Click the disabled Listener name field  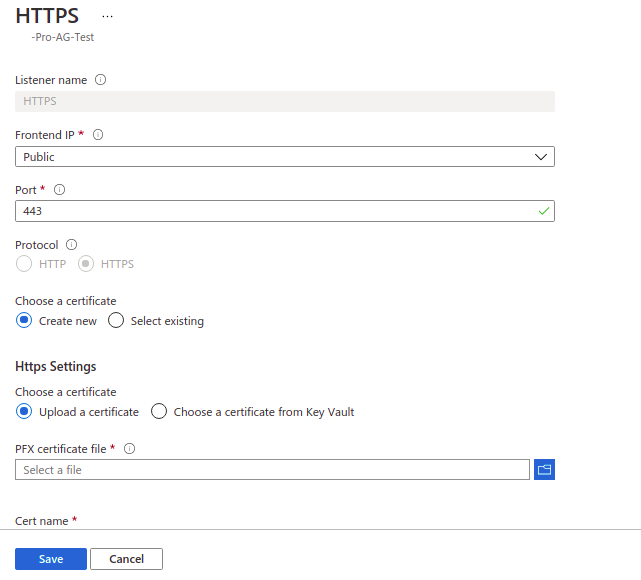285,101
